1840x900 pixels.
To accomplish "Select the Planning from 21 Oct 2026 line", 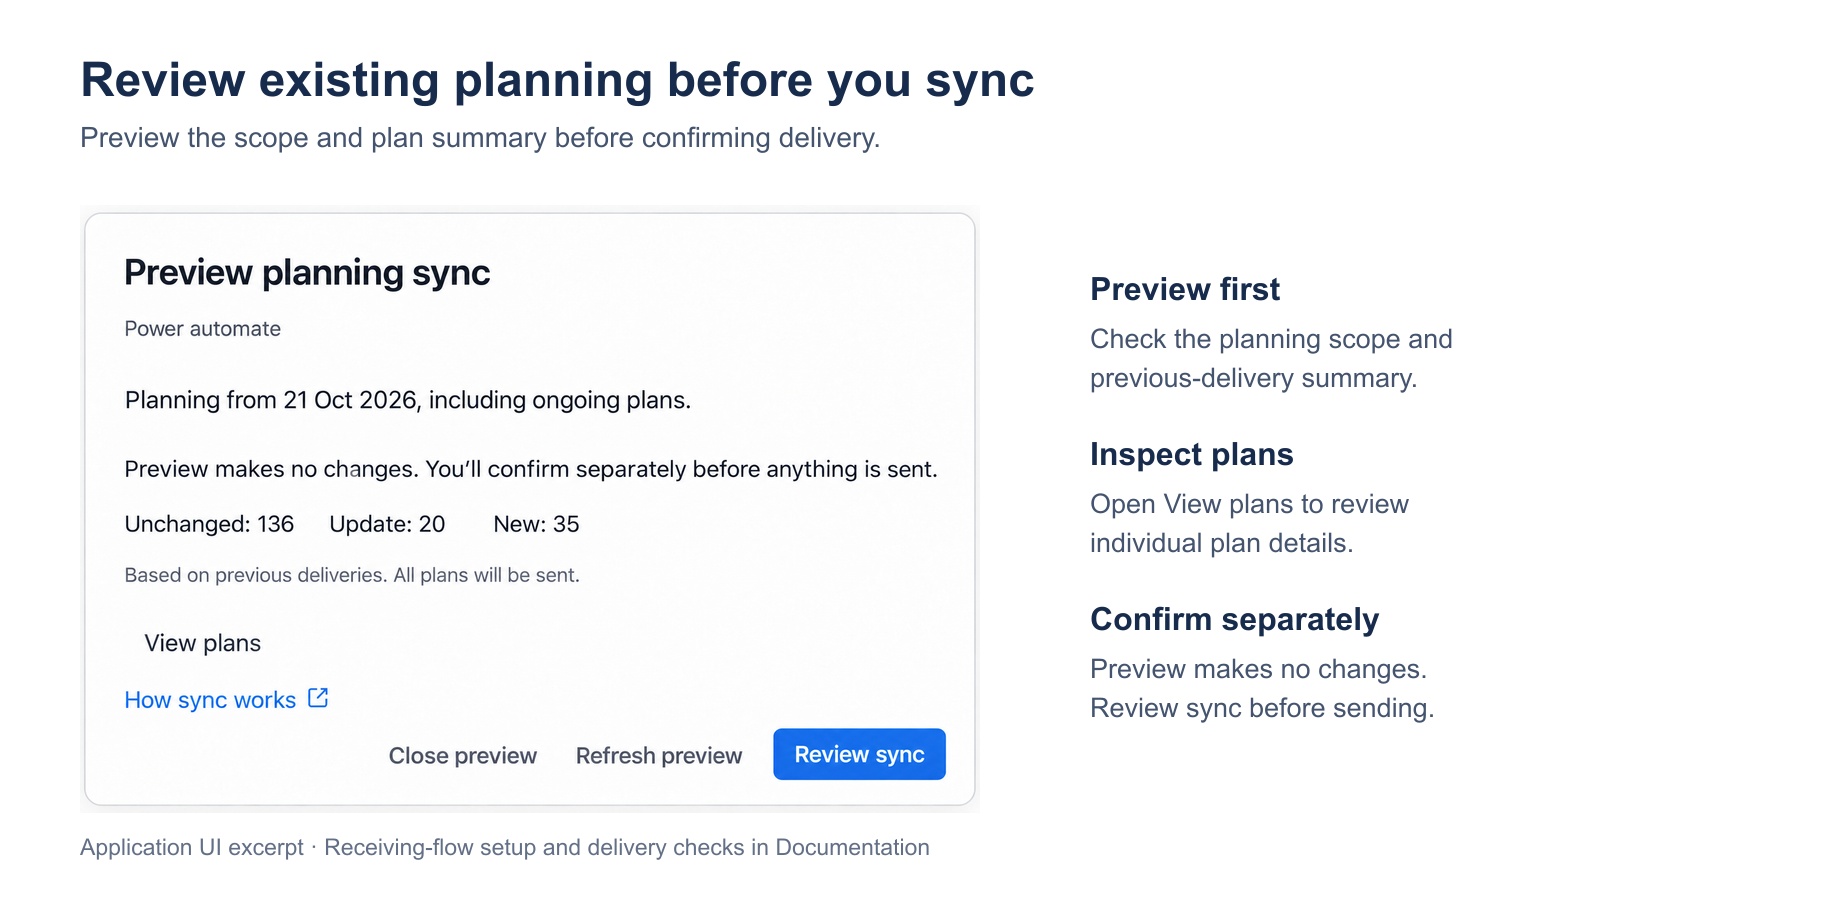I will pyautogui.click(x=408, y=400).
